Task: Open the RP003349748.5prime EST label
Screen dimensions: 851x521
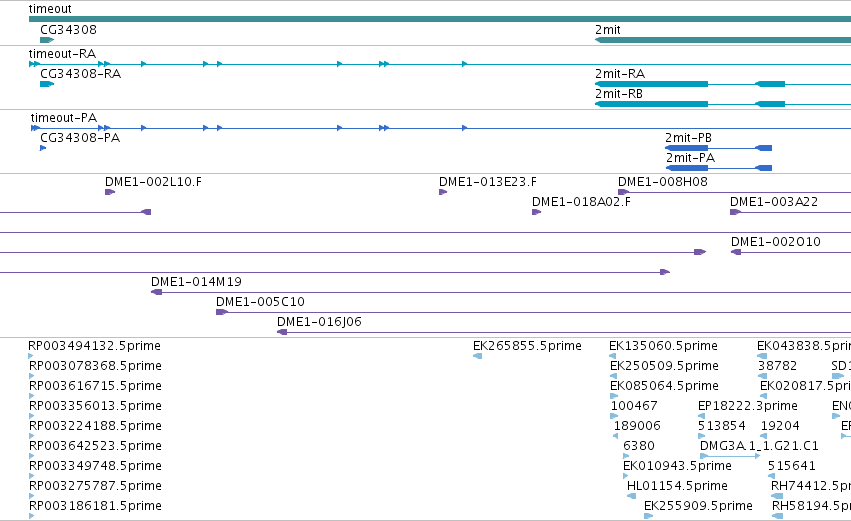Action: pos(95,466)
